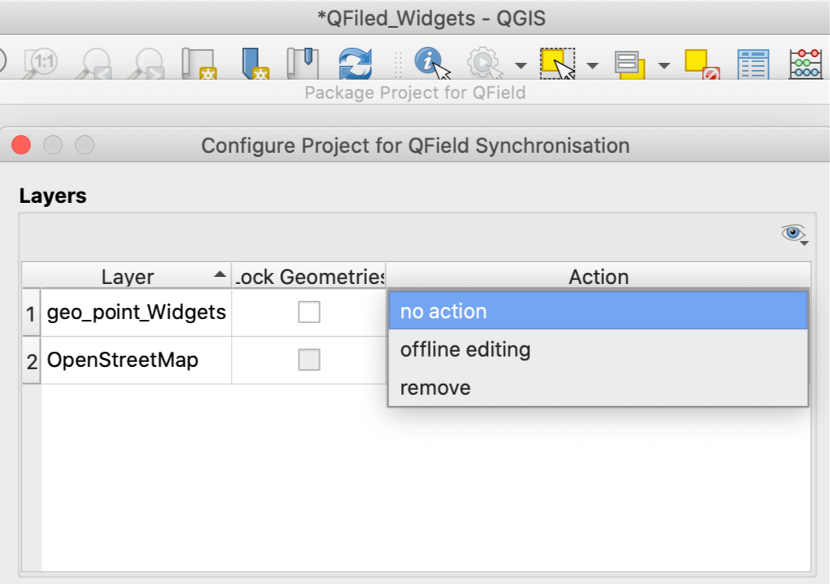
Task: Sort by the Layer column header
Action: [x=127, y=276]
